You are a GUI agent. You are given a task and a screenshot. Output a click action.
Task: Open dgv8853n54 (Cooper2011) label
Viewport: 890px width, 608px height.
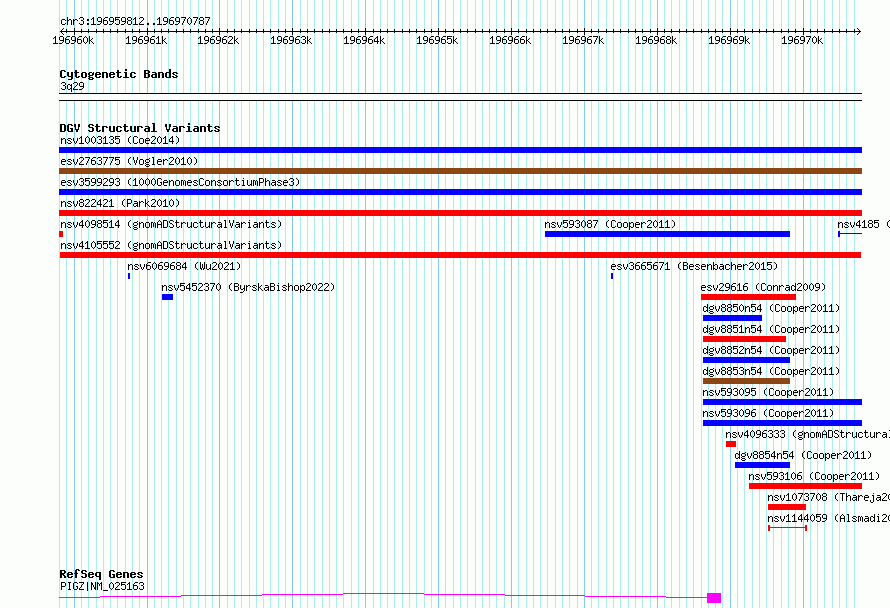click(771, 371)
